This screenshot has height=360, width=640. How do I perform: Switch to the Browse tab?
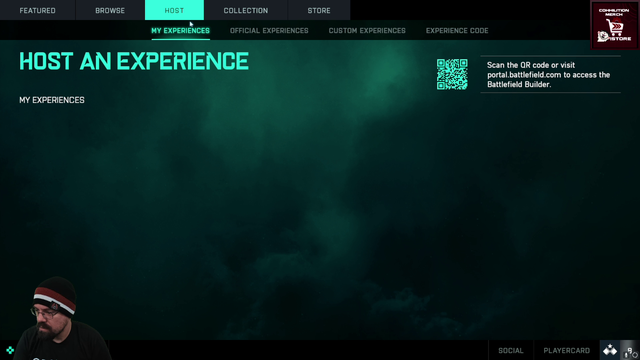(x=110, y=10)
